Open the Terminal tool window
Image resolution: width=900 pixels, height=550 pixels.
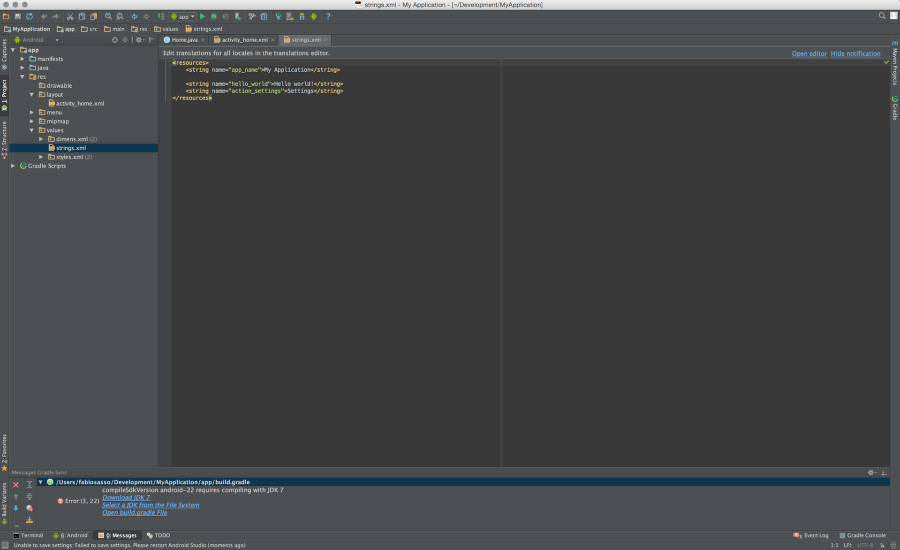tap(28, 535)
